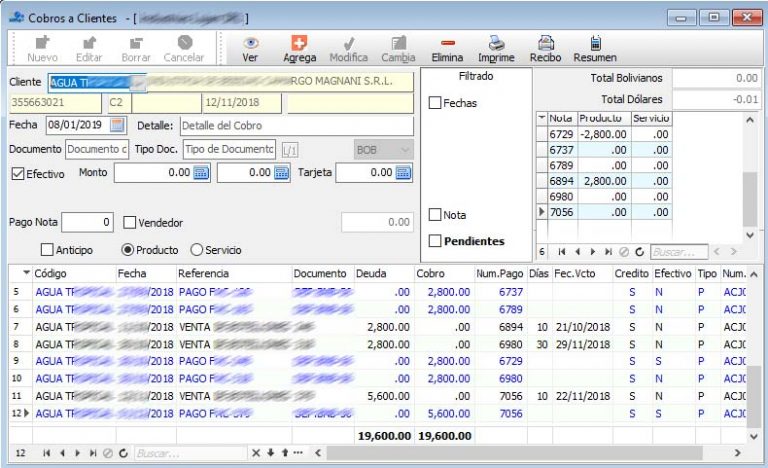
Task: Click the L/1 button near Tipo Doc.
Action: [x=289, y=150]
